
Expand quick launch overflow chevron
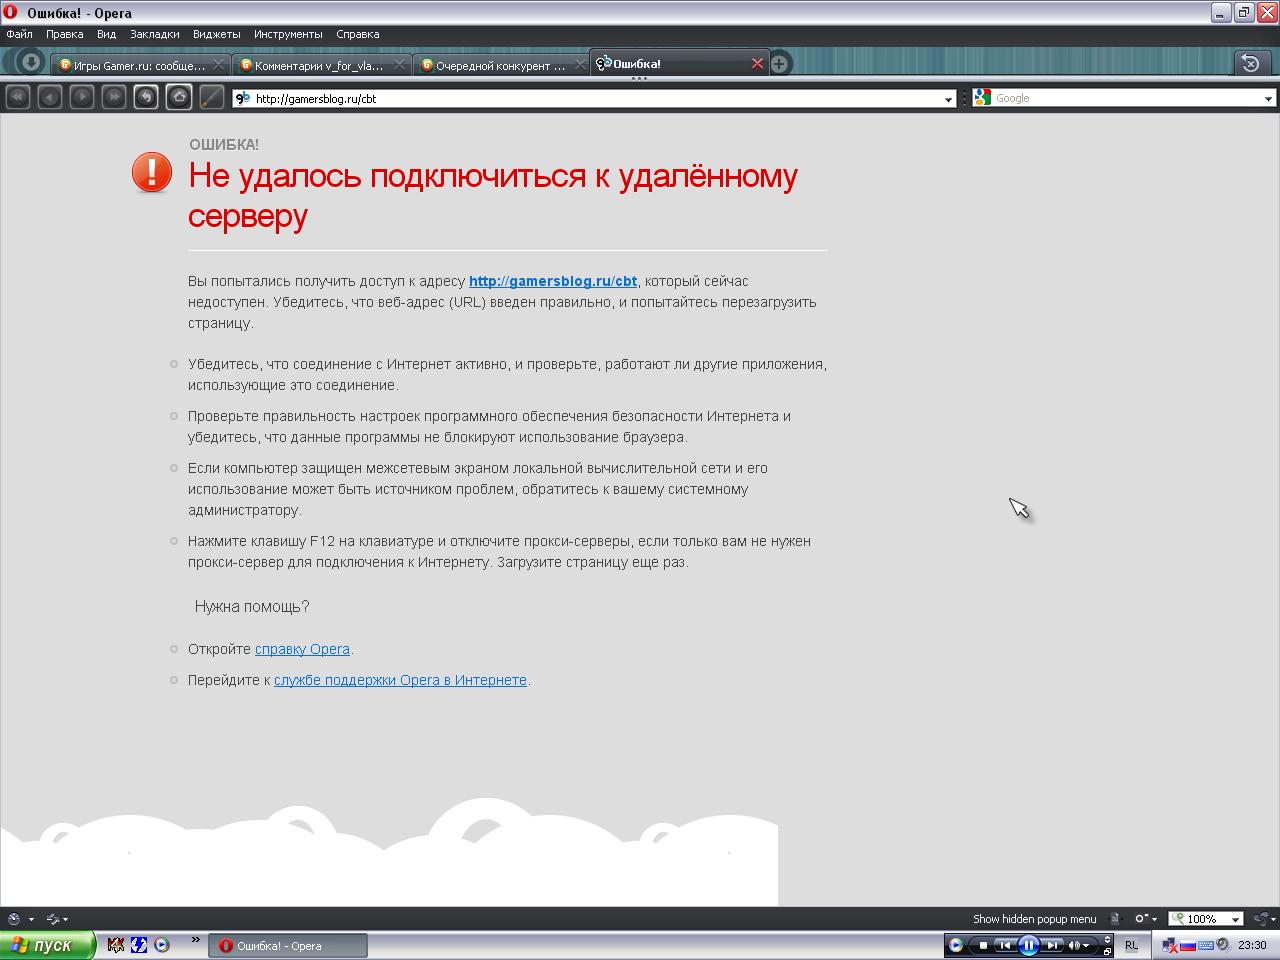coord(195,940)
